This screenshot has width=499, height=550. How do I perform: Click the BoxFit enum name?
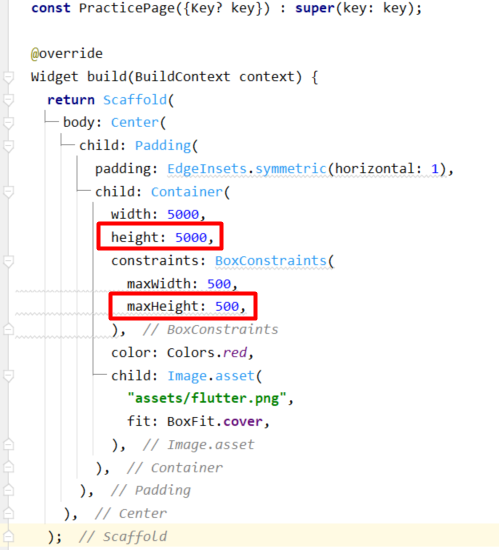coord(191,421)
